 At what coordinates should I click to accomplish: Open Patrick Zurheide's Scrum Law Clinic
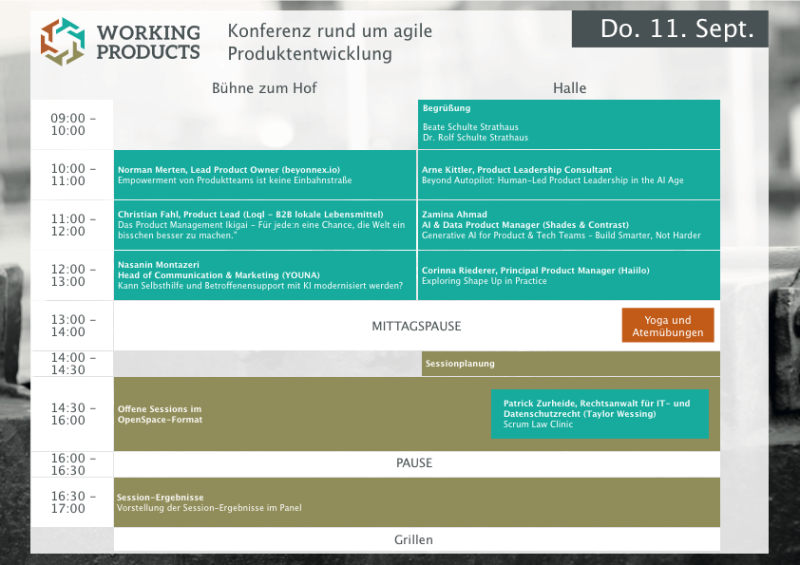[x=600, y=414]
